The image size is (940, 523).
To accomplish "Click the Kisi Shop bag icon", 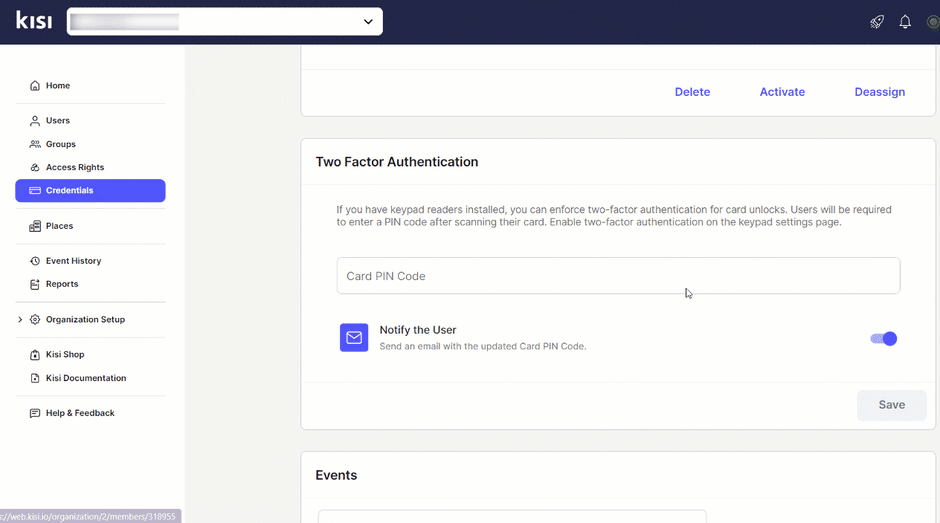I will click(x=35, y=355).
